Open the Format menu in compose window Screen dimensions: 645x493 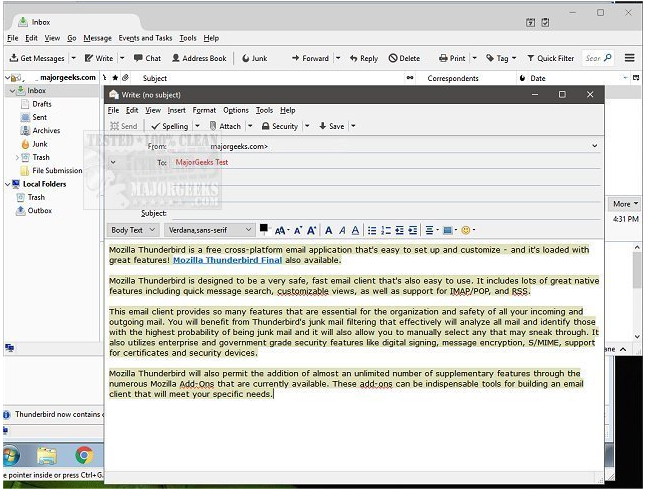click(204, 110)
